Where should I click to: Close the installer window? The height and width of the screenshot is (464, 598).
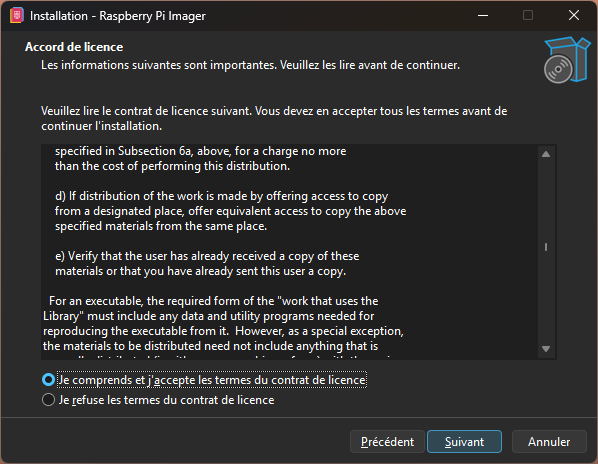click(x=574, y=16)
